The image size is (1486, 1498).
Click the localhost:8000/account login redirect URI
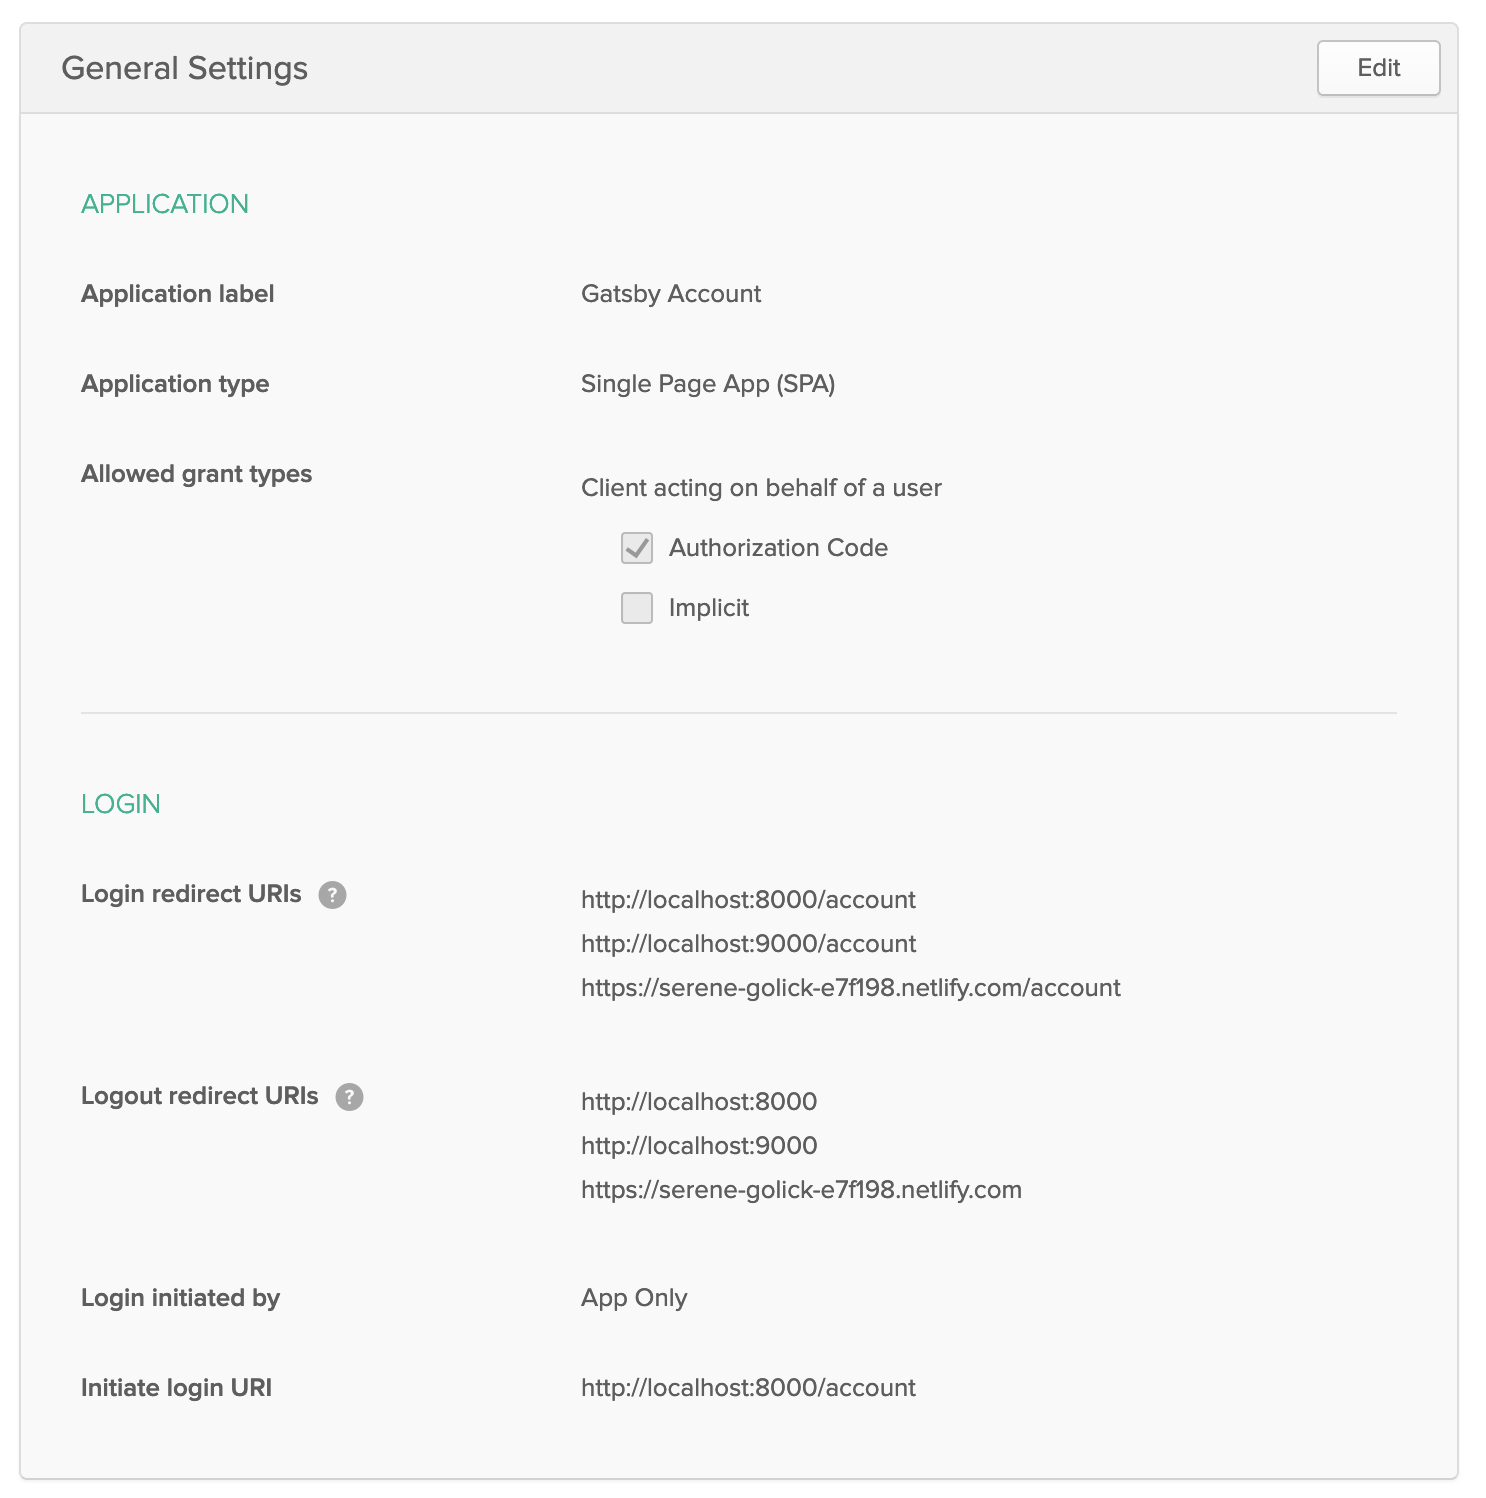pos(748,900)
